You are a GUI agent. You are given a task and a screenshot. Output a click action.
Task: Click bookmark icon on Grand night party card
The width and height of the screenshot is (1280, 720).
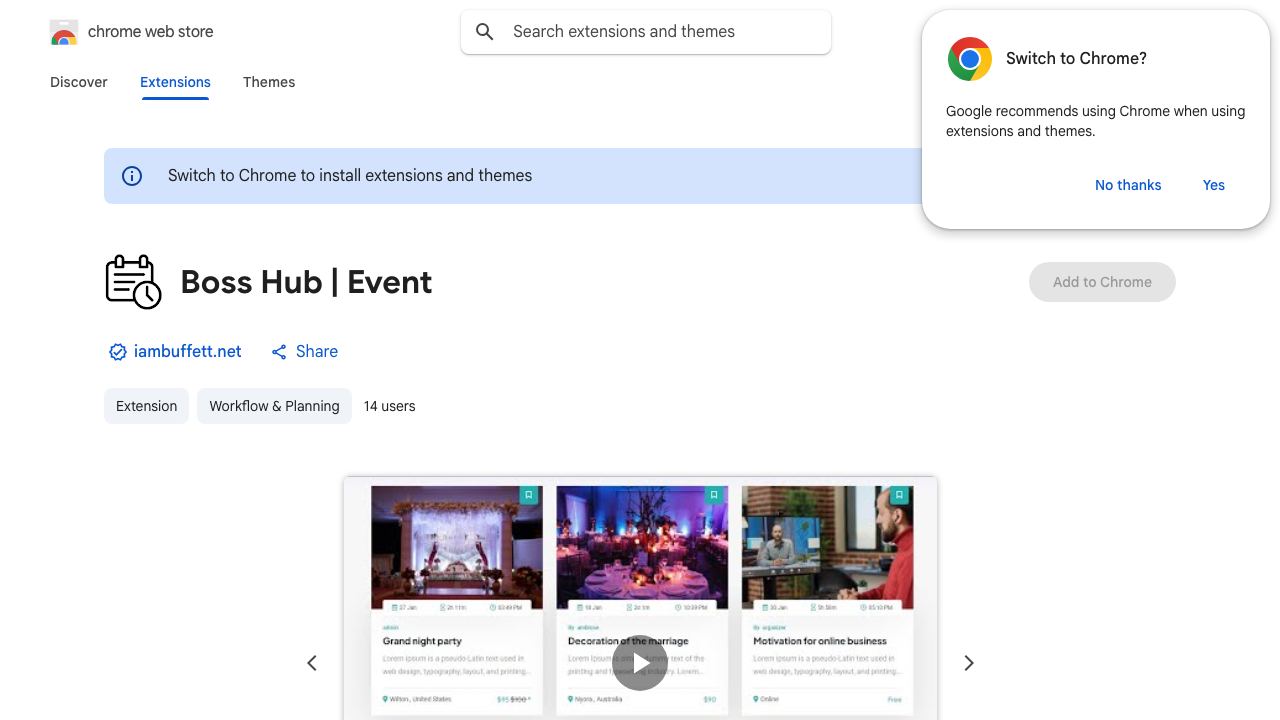tap(529, 495)
